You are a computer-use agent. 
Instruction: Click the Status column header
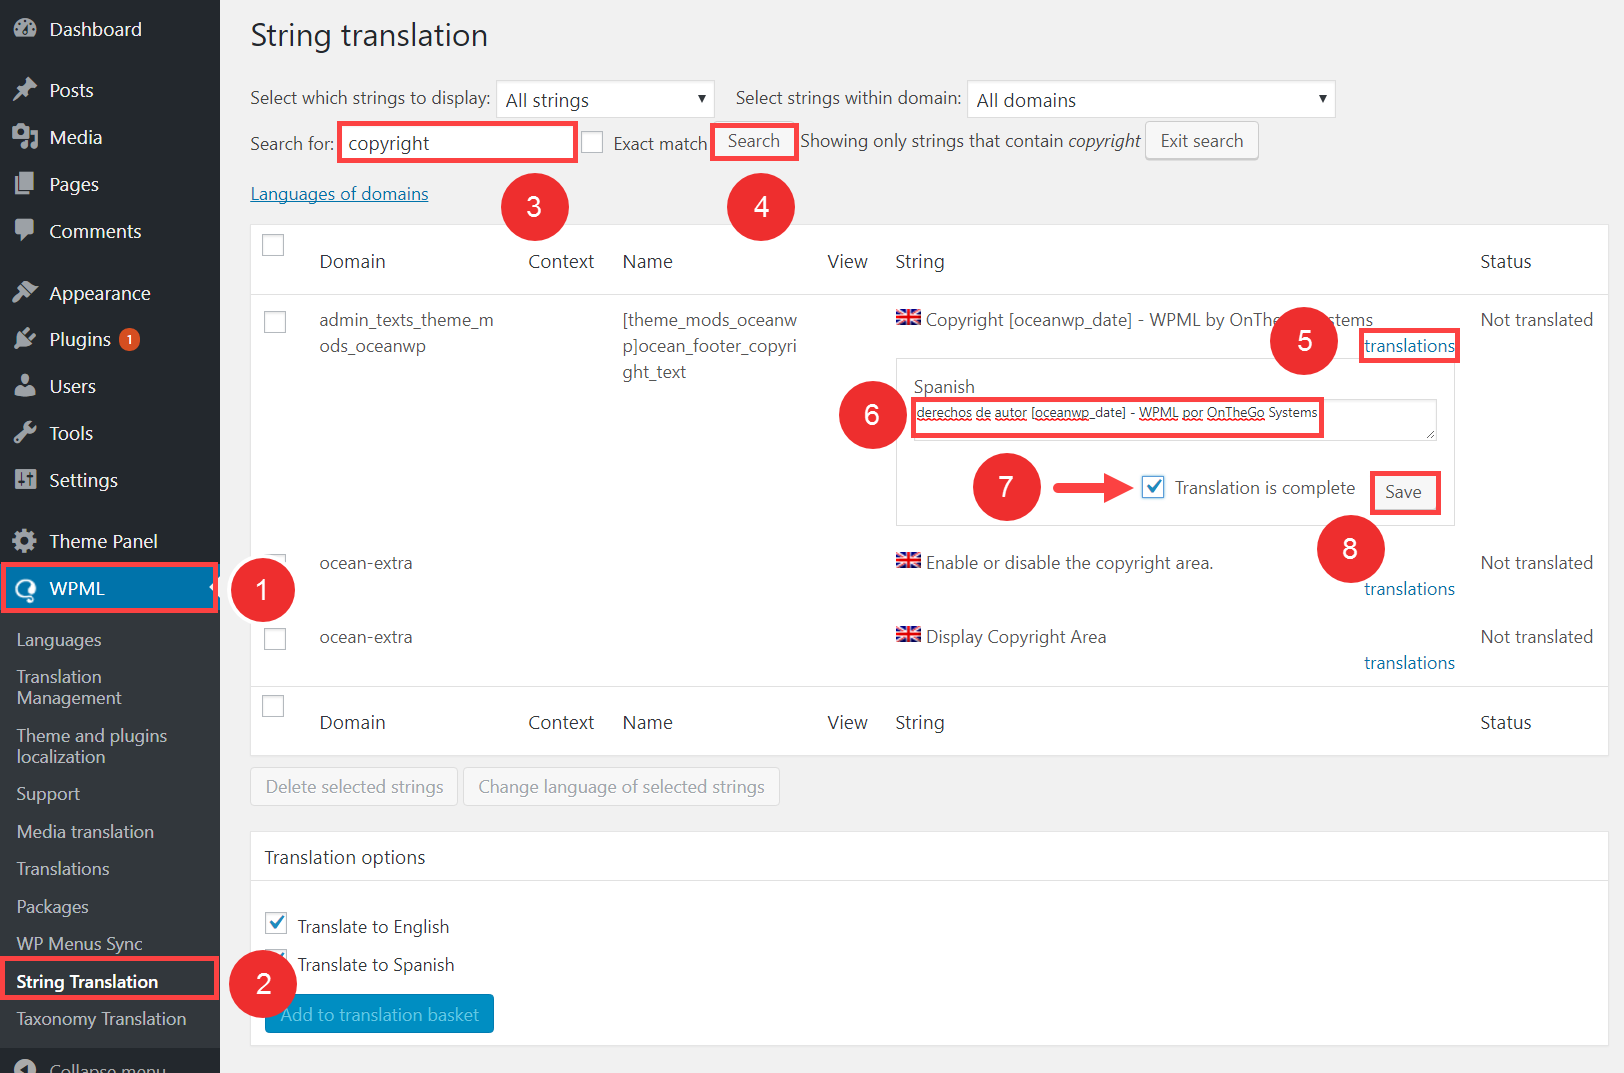click(x=1505, y=261)
